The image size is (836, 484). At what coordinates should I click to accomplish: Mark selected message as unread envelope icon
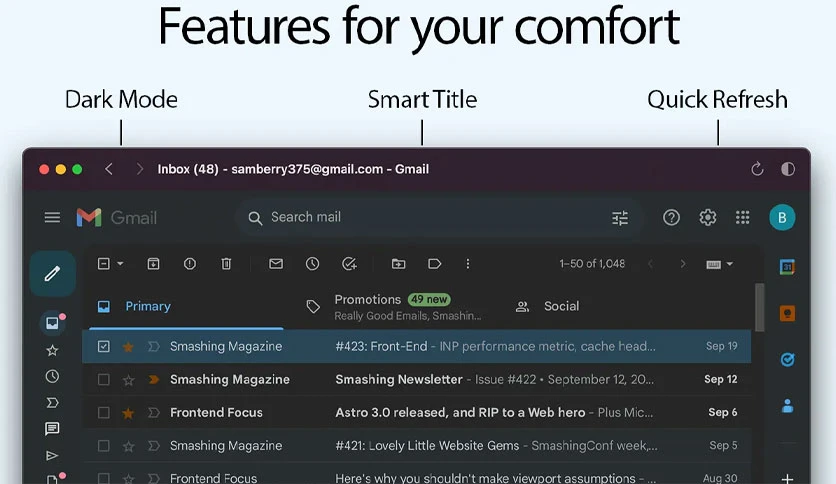(x=276, y=264)
